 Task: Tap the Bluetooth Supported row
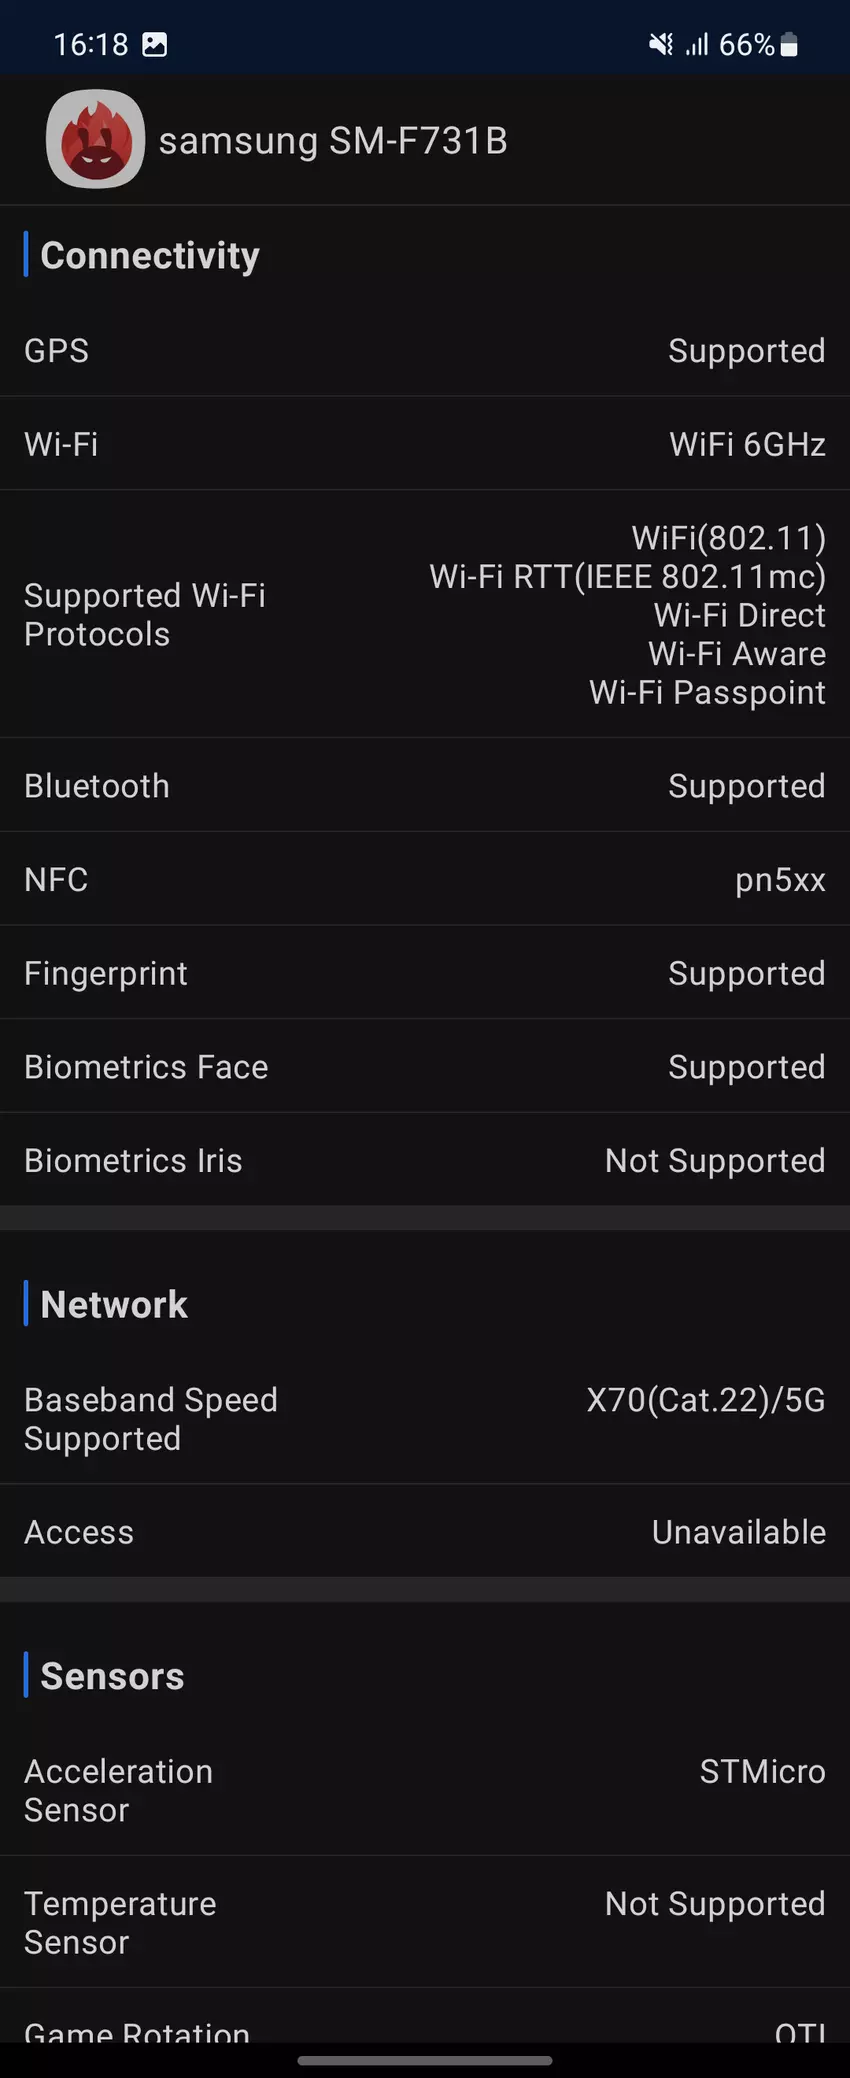coord(425,786)
